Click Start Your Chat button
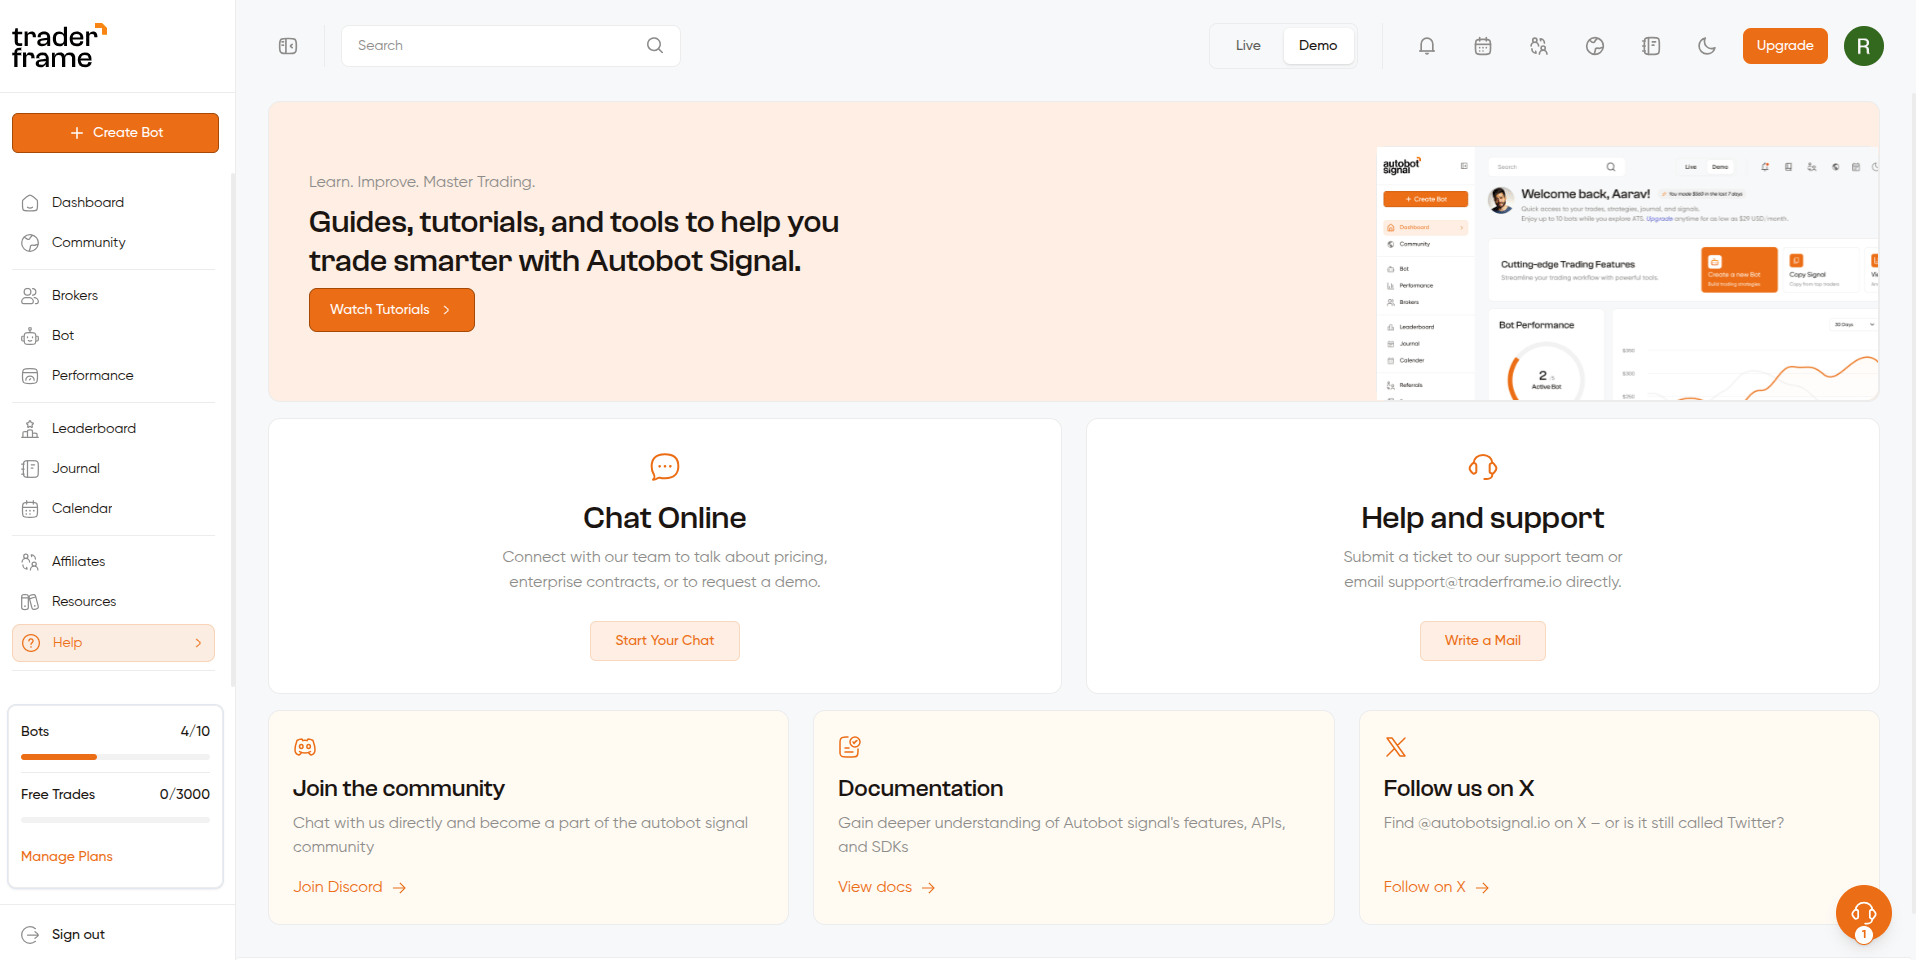This screenshot has height=960, width=1916. click(665, 641)
